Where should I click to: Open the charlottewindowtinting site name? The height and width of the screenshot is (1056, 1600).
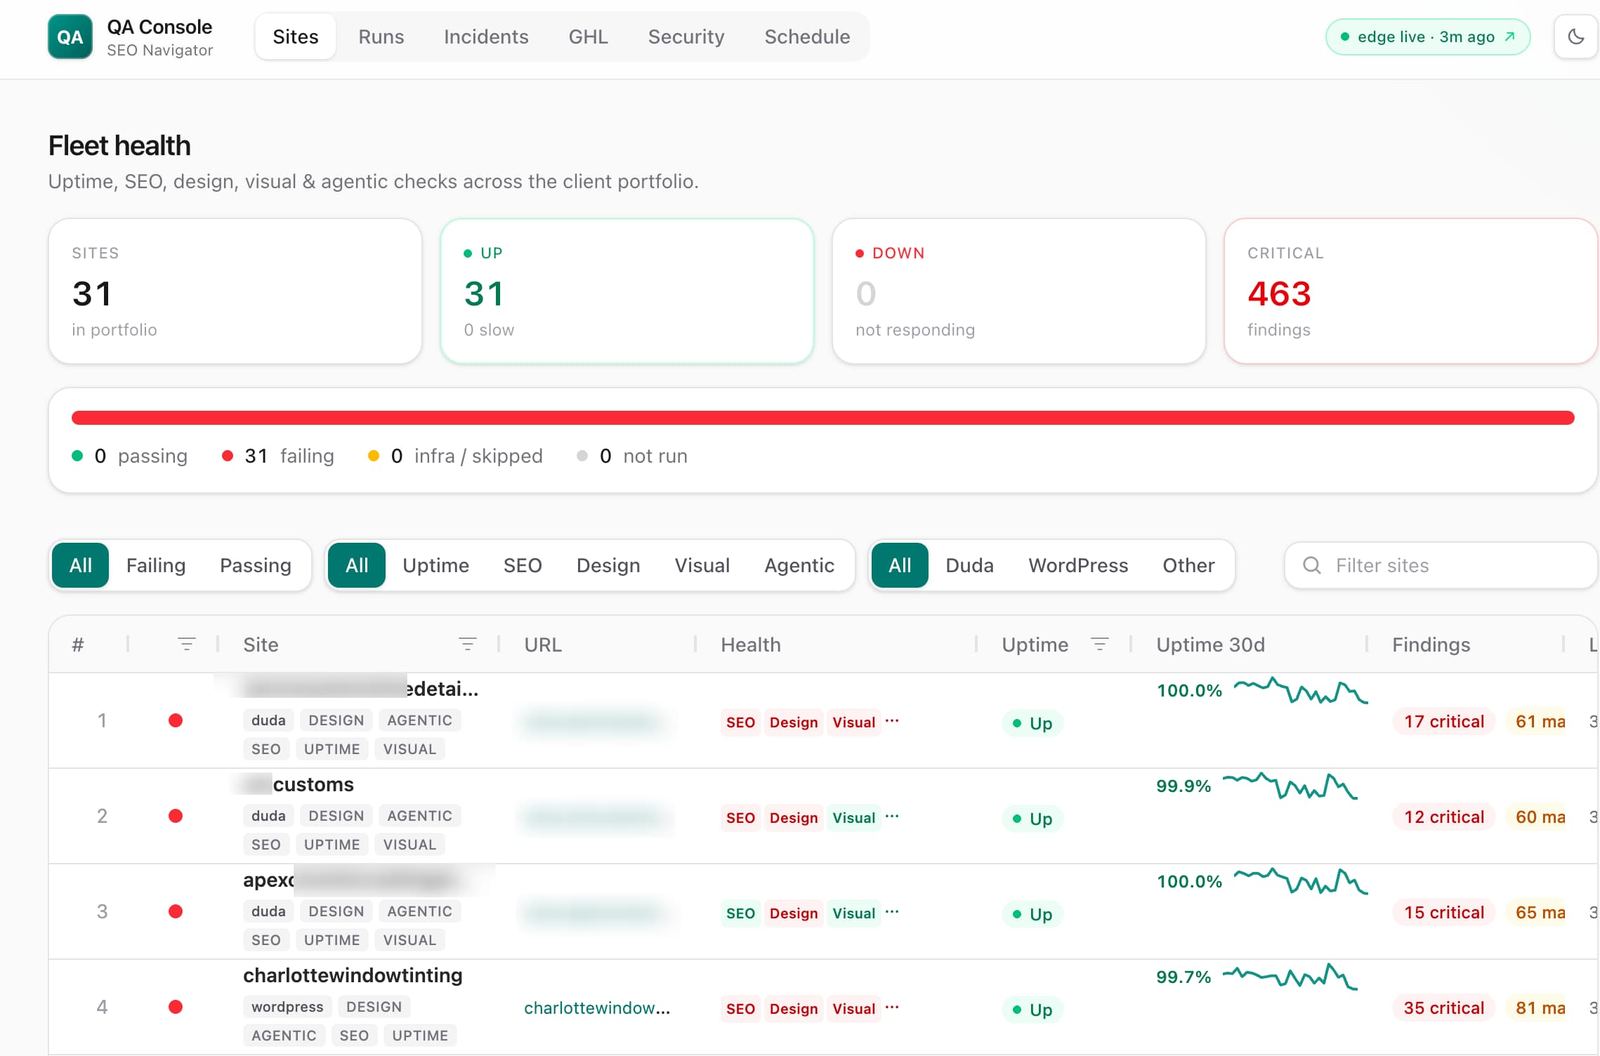[353, 975]
